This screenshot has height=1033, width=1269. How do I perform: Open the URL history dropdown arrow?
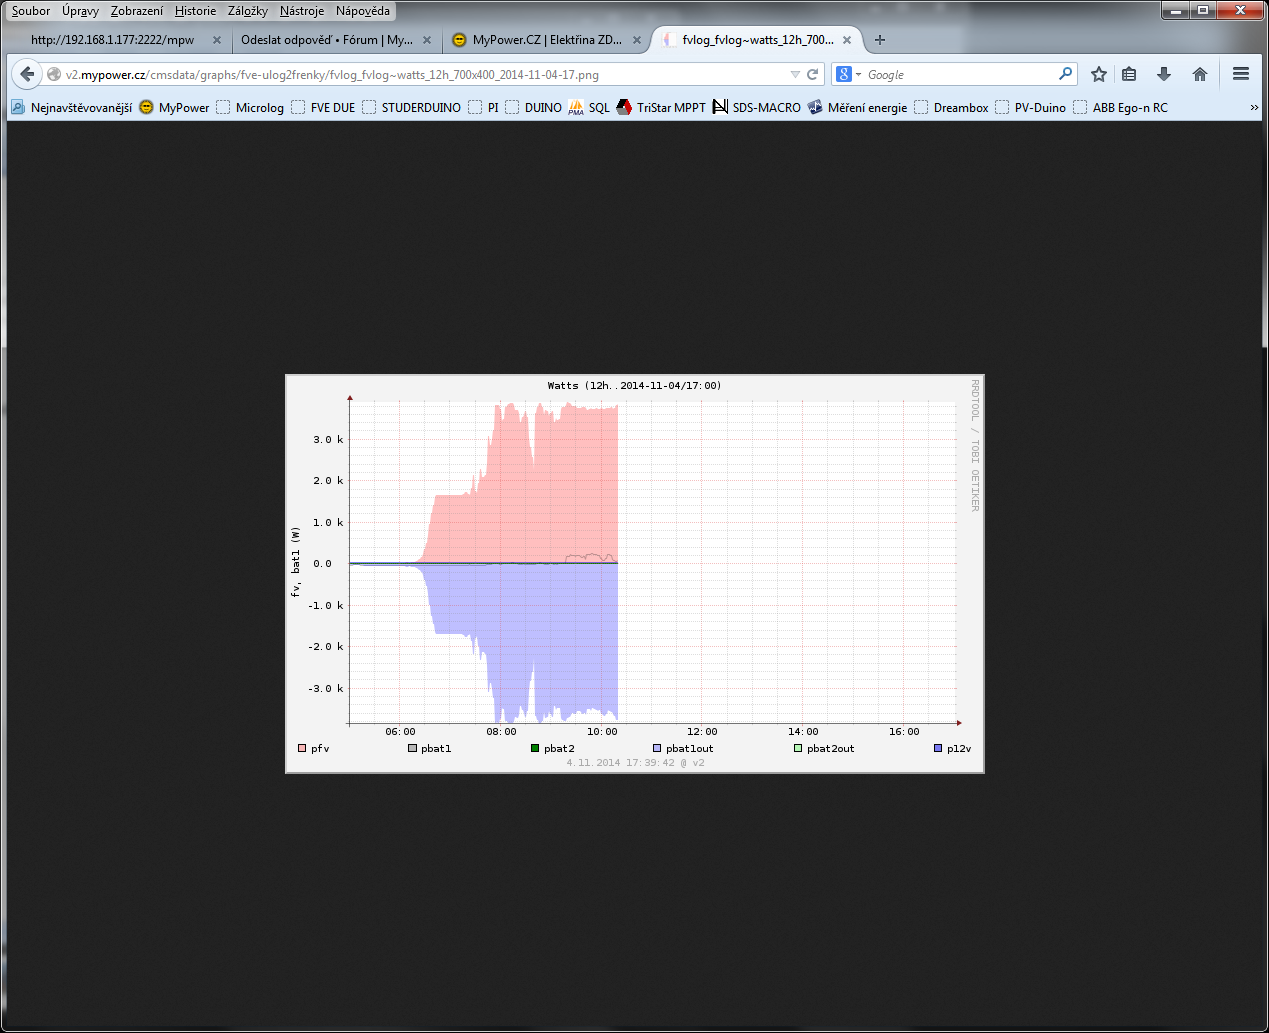pyautogui.click(x=795, y=74)
